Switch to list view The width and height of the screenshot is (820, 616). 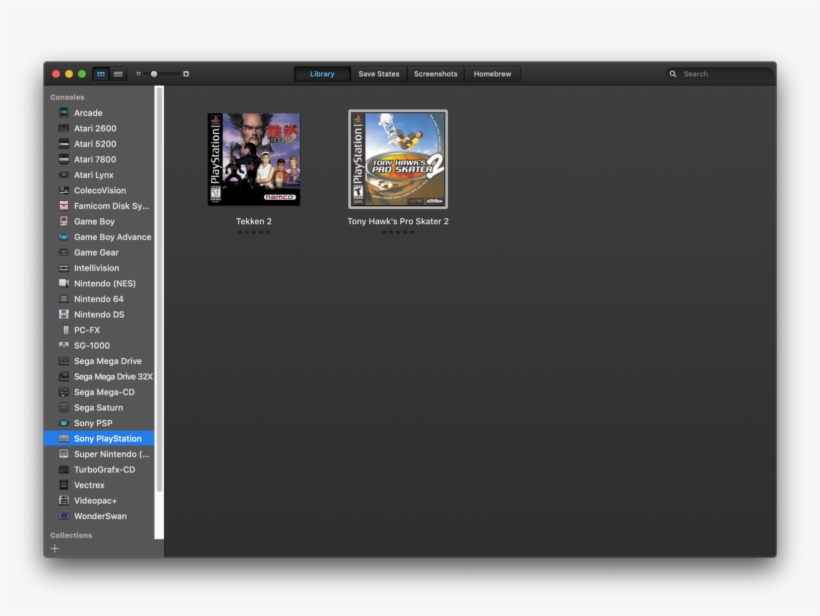(118, 74)
